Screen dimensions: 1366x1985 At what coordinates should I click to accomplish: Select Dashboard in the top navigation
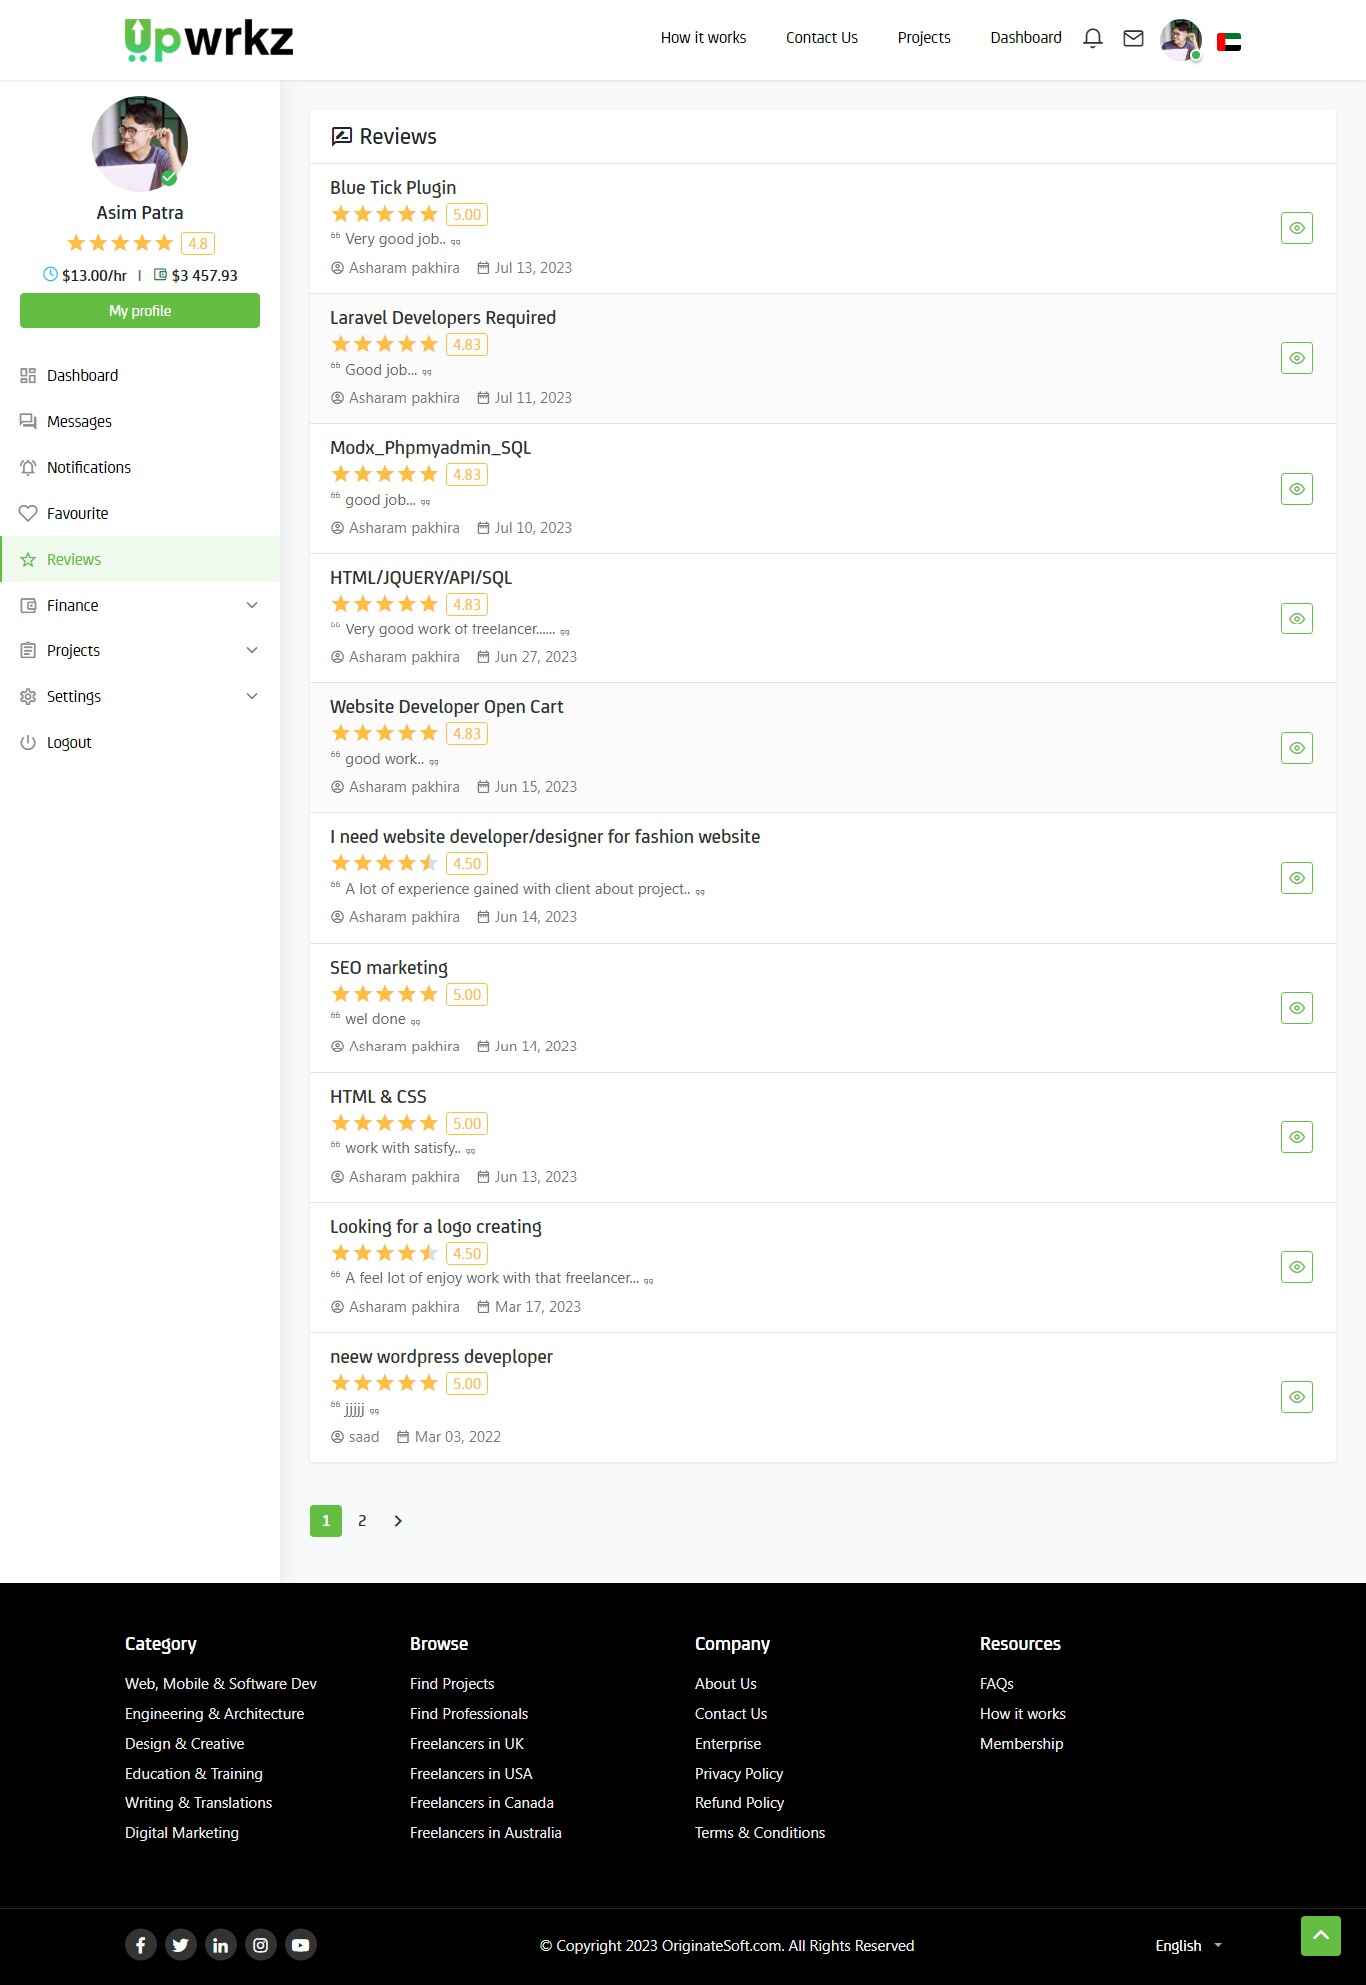pos(1026,37)
